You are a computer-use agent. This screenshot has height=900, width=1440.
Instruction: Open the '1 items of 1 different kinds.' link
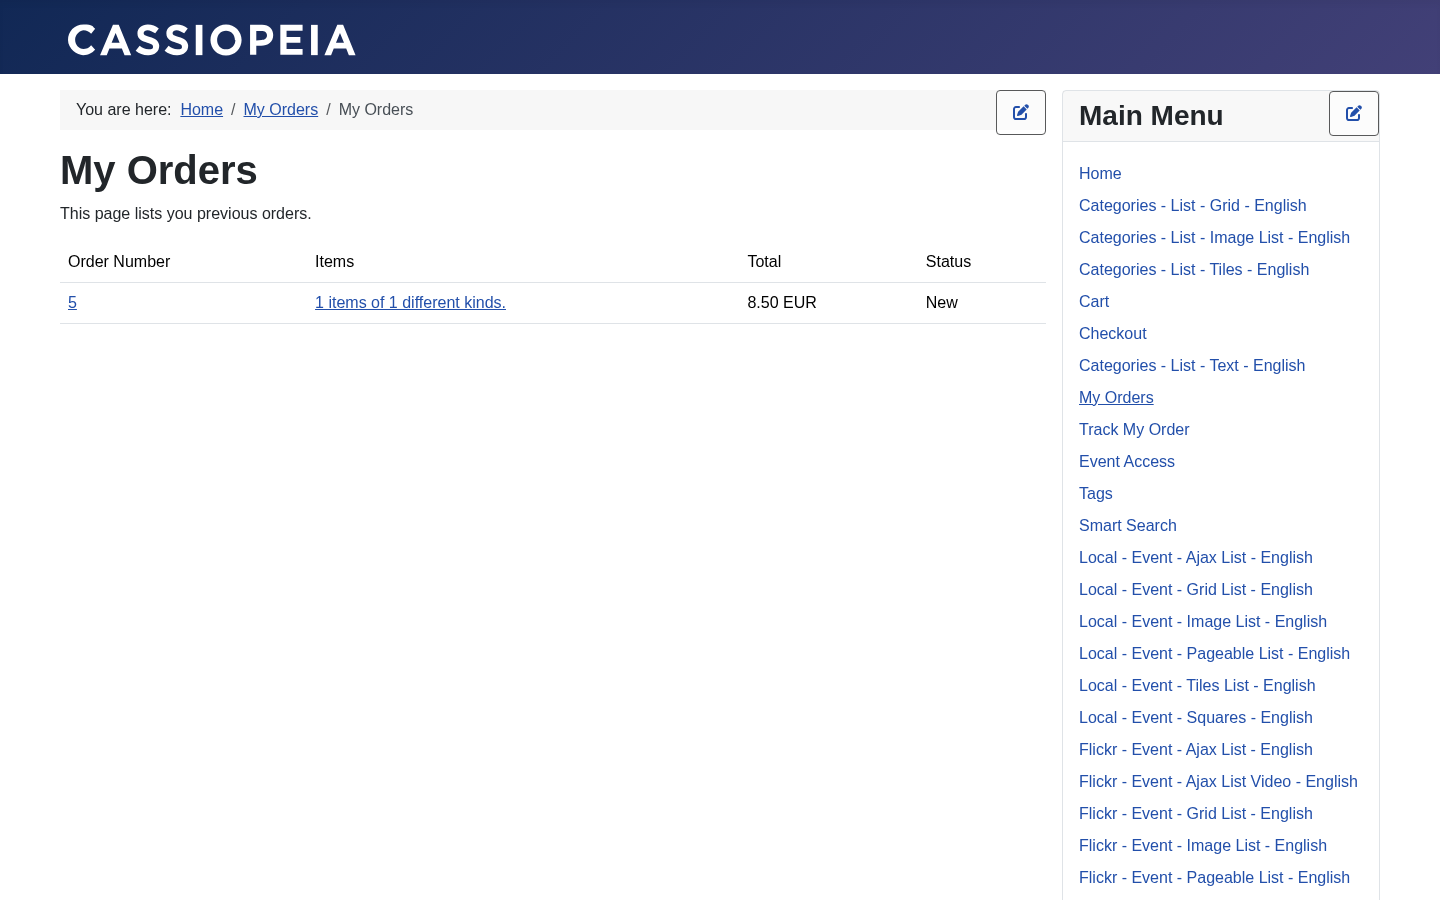coord(410,303)
